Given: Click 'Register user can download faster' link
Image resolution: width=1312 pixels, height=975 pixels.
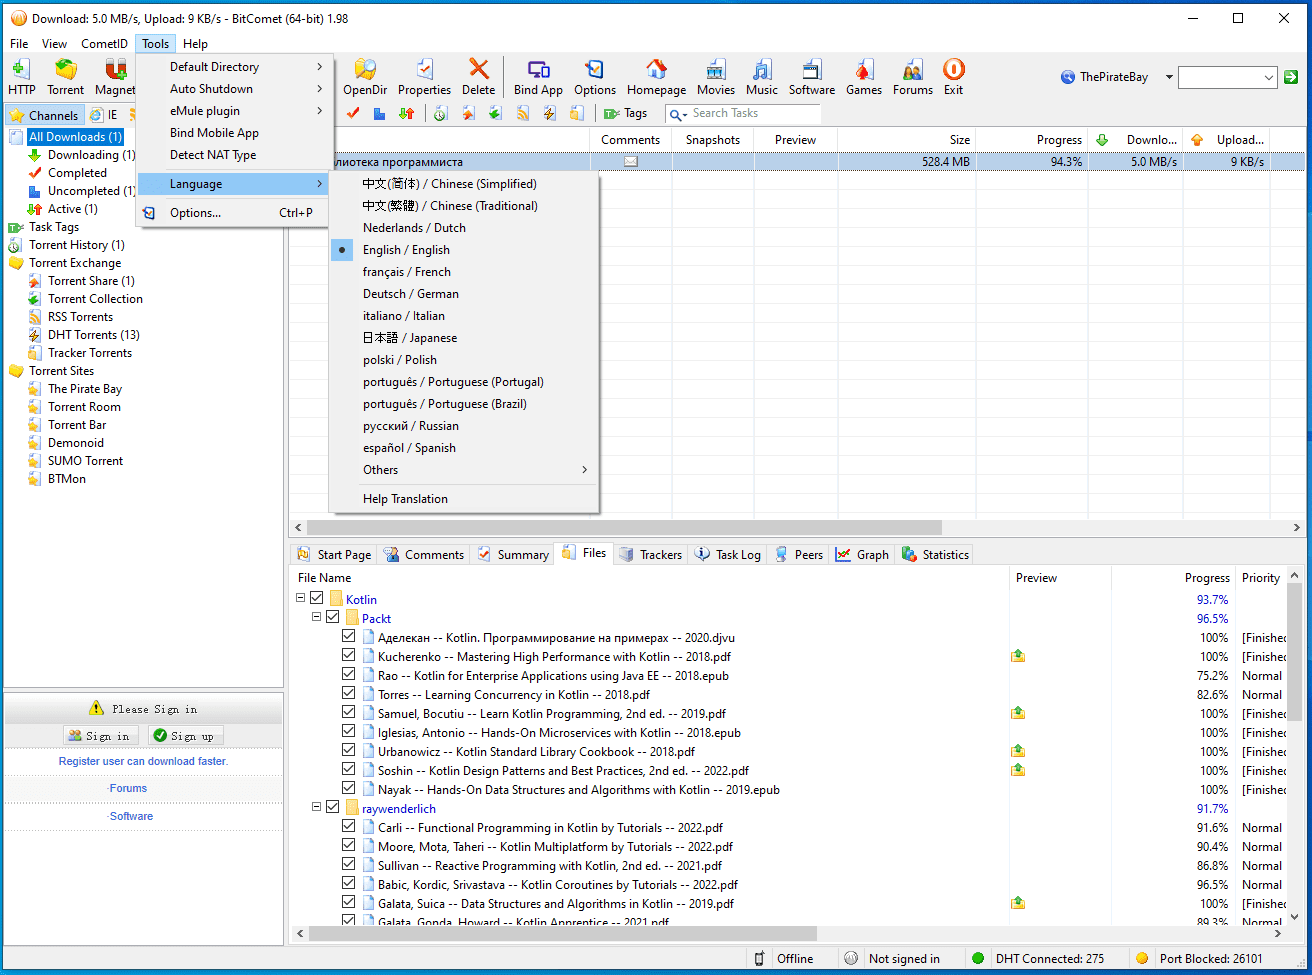Looking at the screenshot, I should pyautogui.click(x=143, y=761).
